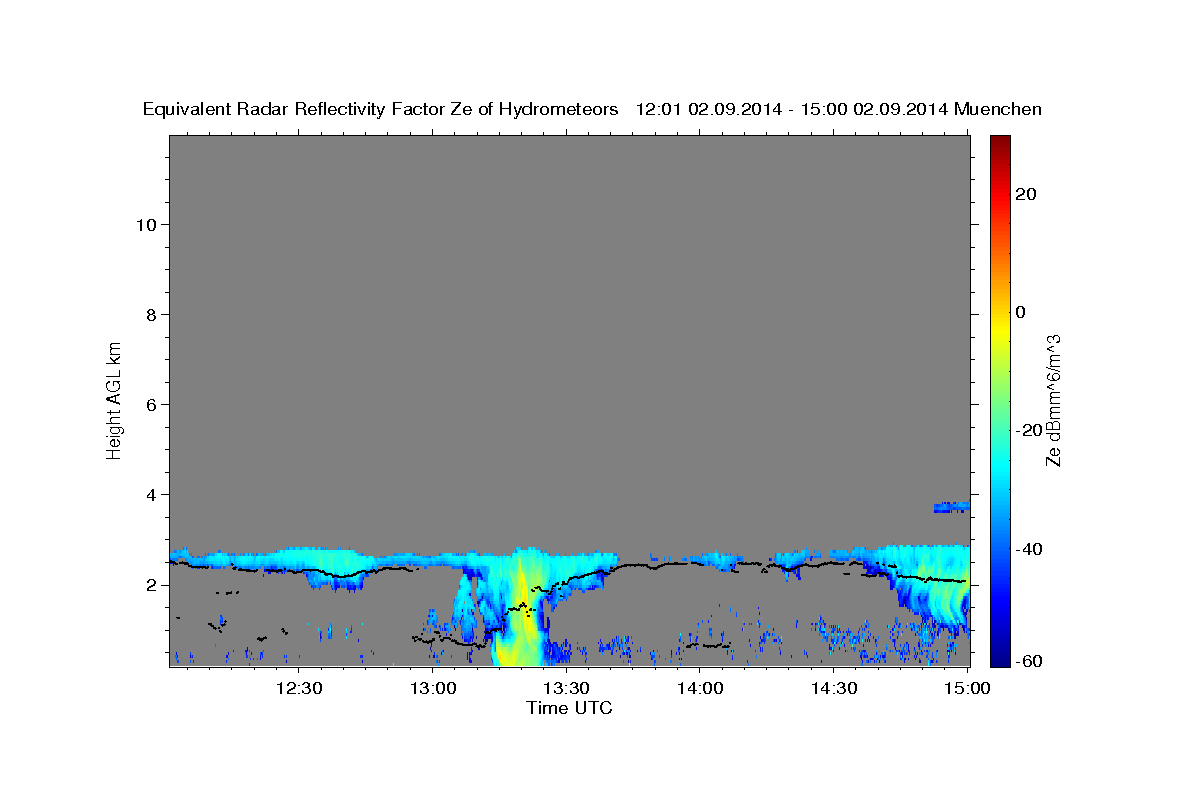Screen dimensions: 1200x800
Task: Click the dark blue bottom of the colorbar
Action: point(1000,658)
